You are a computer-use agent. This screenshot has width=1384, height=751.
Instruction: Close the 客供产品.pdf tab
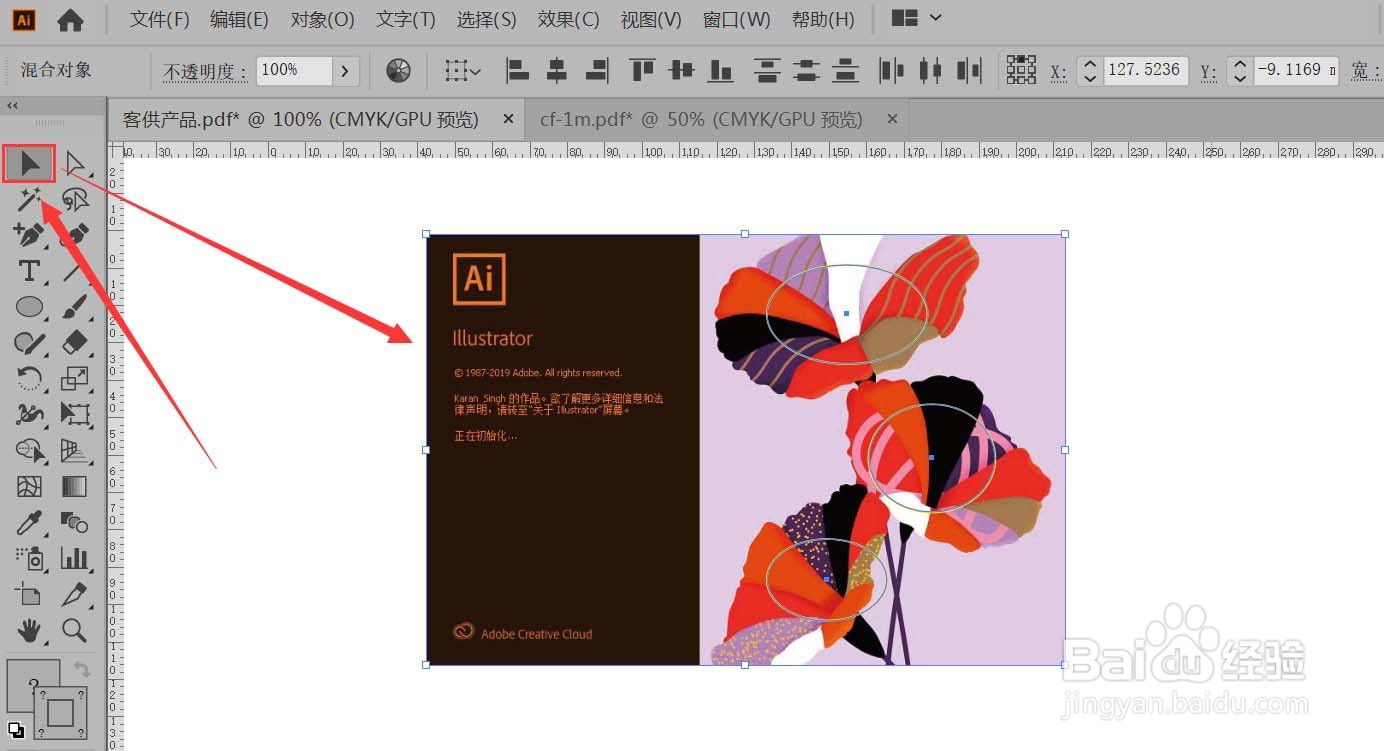coord(508,119)
